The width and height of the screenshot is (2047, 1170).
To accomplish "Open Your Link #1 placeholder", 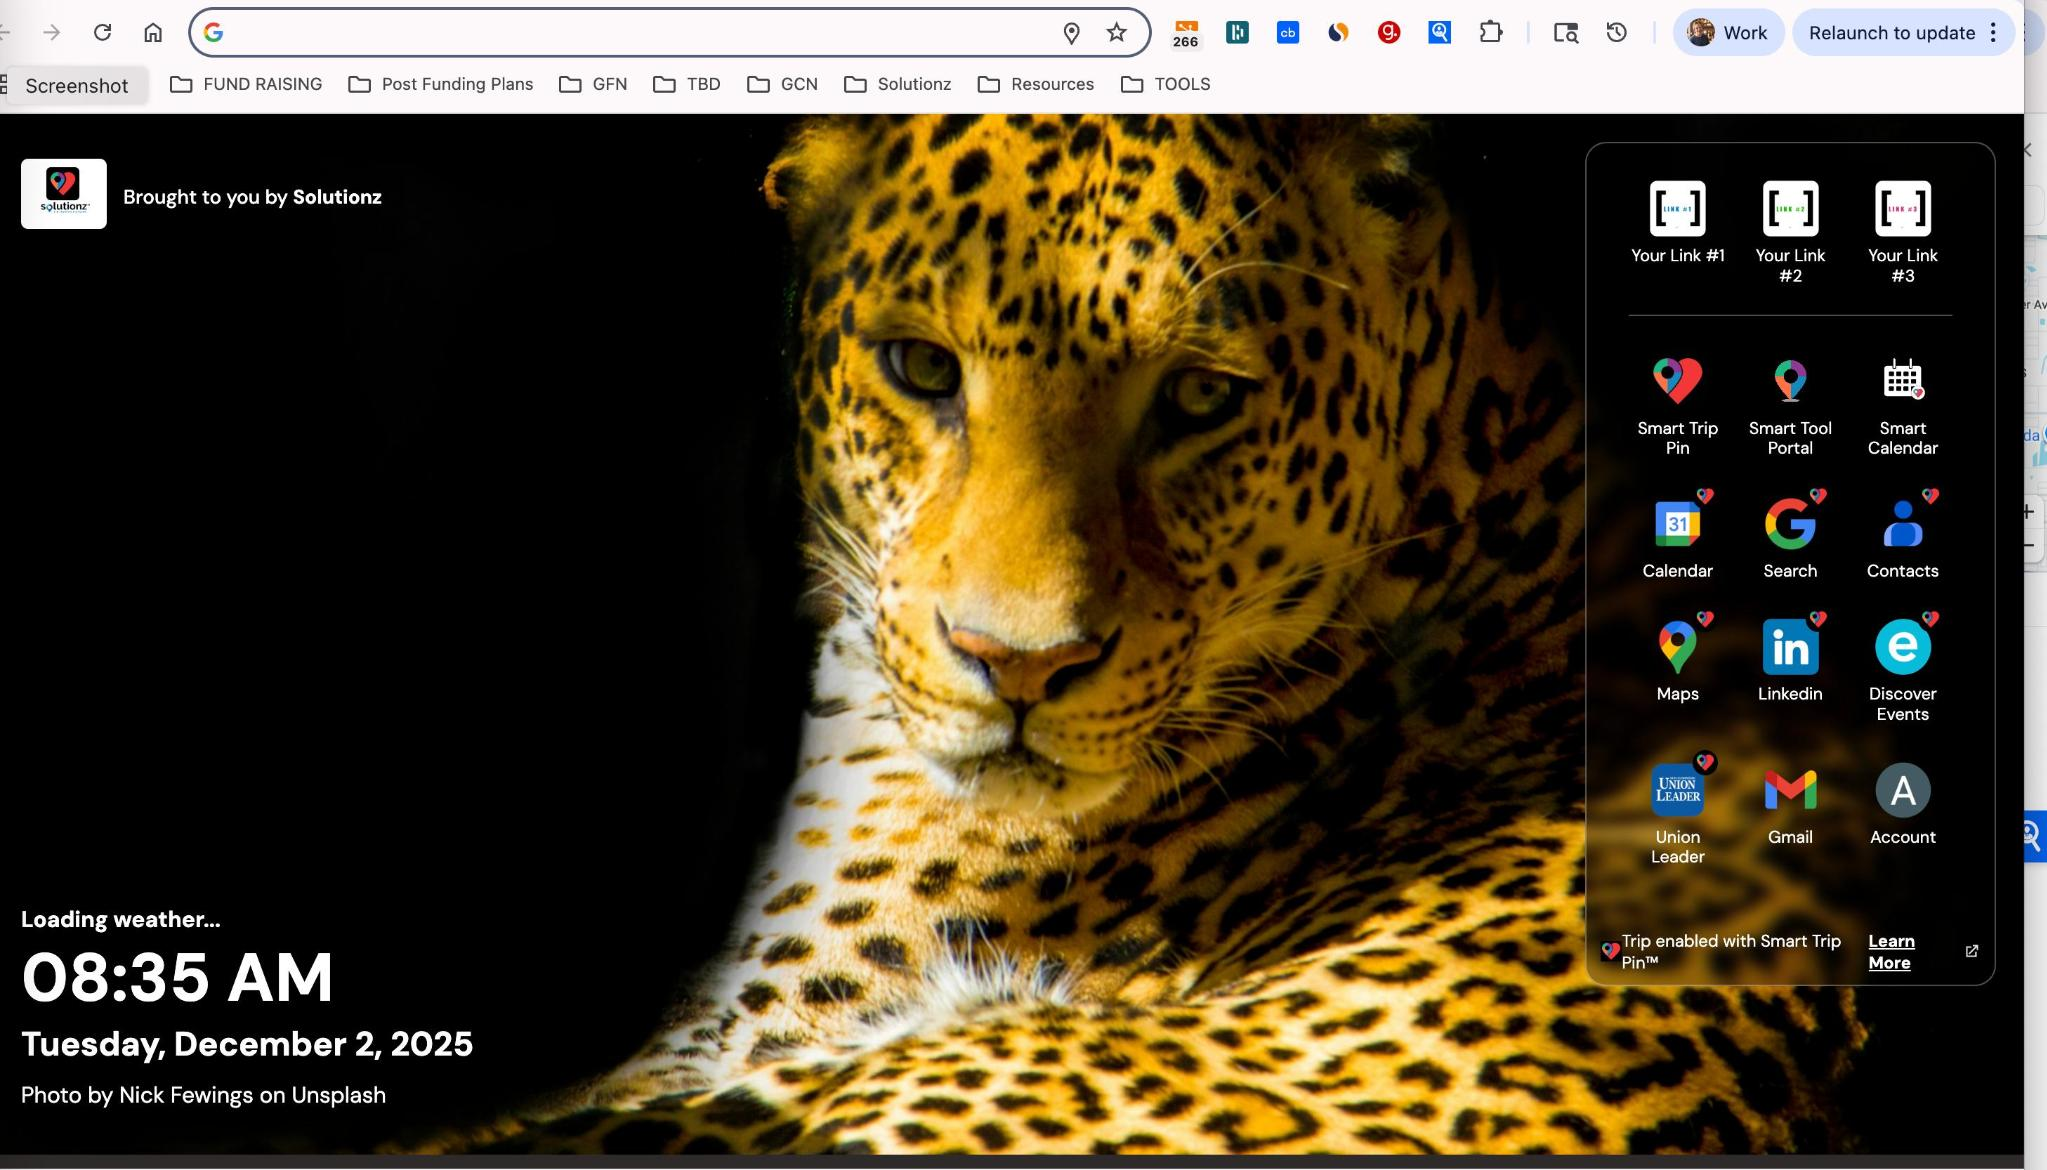I will click(1677, 209).
